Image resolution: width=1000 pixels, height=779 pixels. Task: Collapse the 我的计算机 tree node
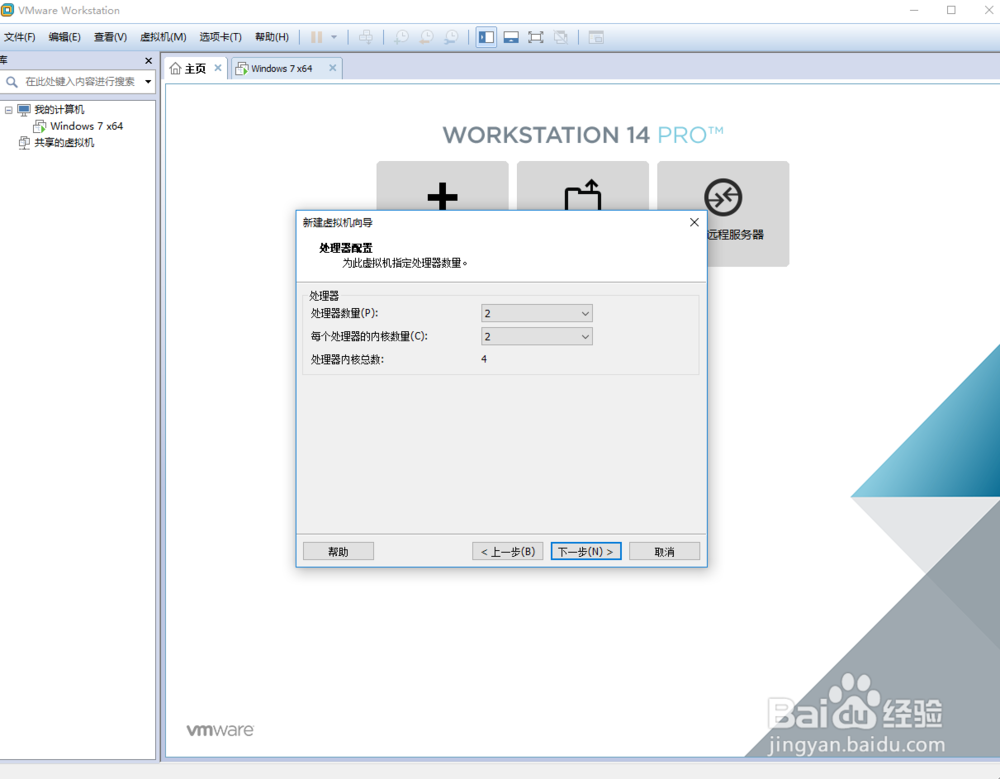(8, 110)
